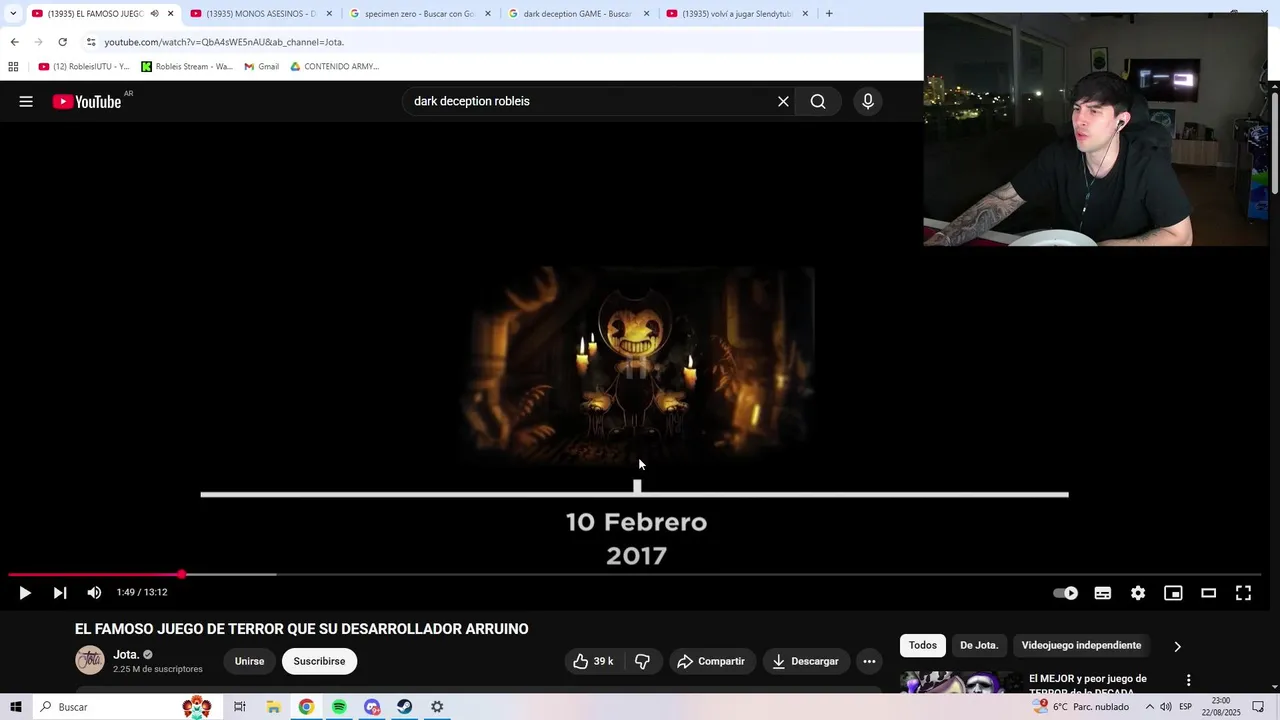Select the De Jota. filter chip

click(x=979, y=646)
